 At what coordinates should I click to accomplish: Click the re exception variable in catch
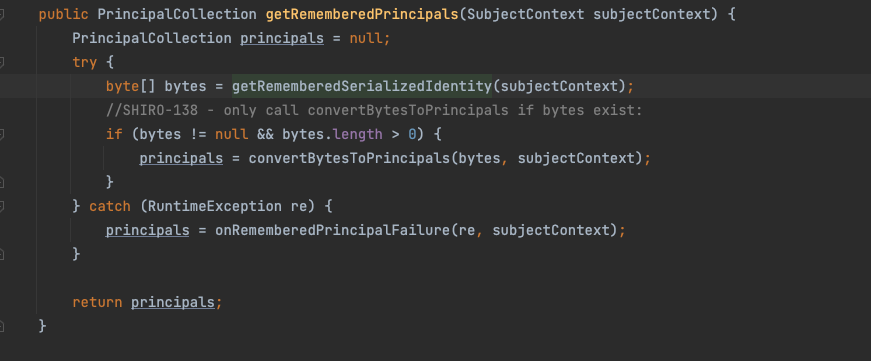point(299,206)
